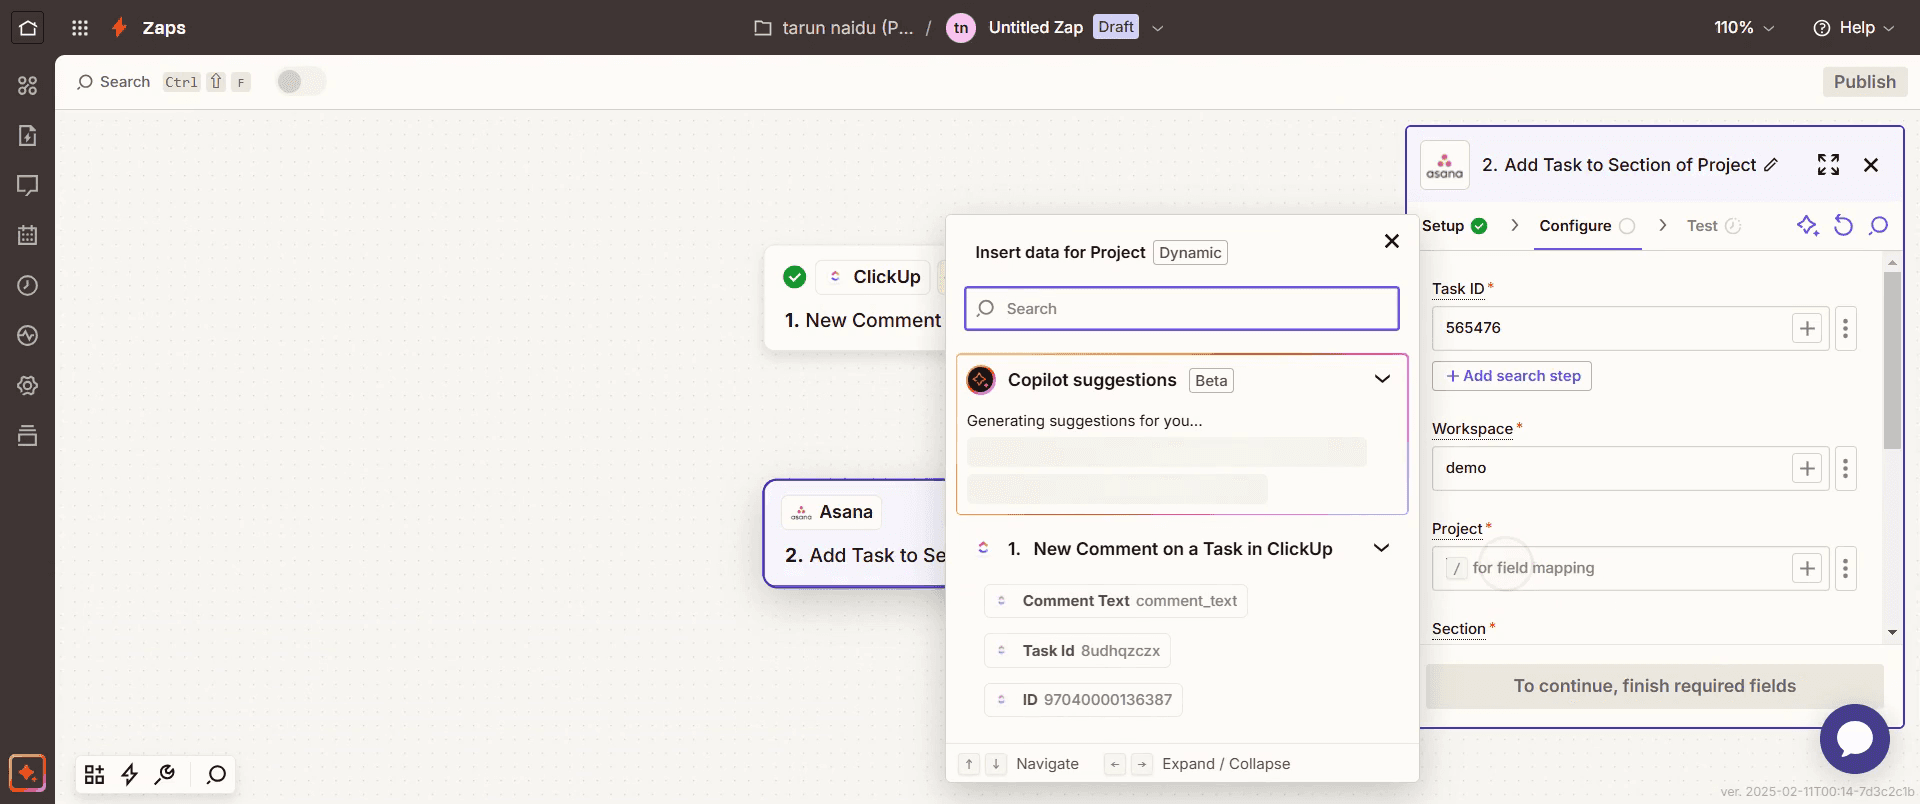Click the Search button in the editor toolbar
Image resolution: width=1920 pixels, height=804 pixels.
[163, 82]
